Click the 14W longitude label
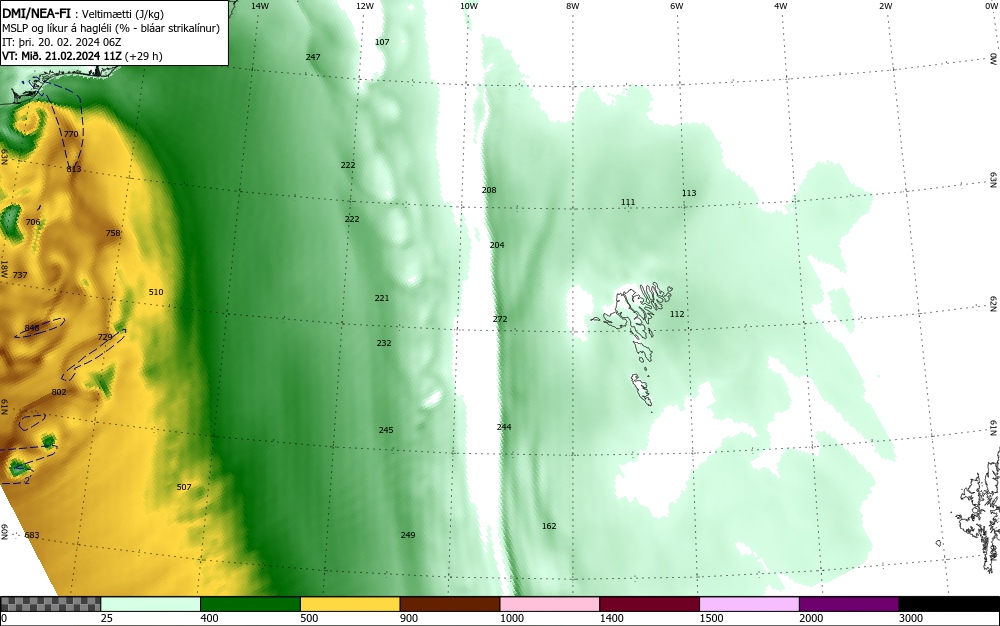 (x=260, y=6)
